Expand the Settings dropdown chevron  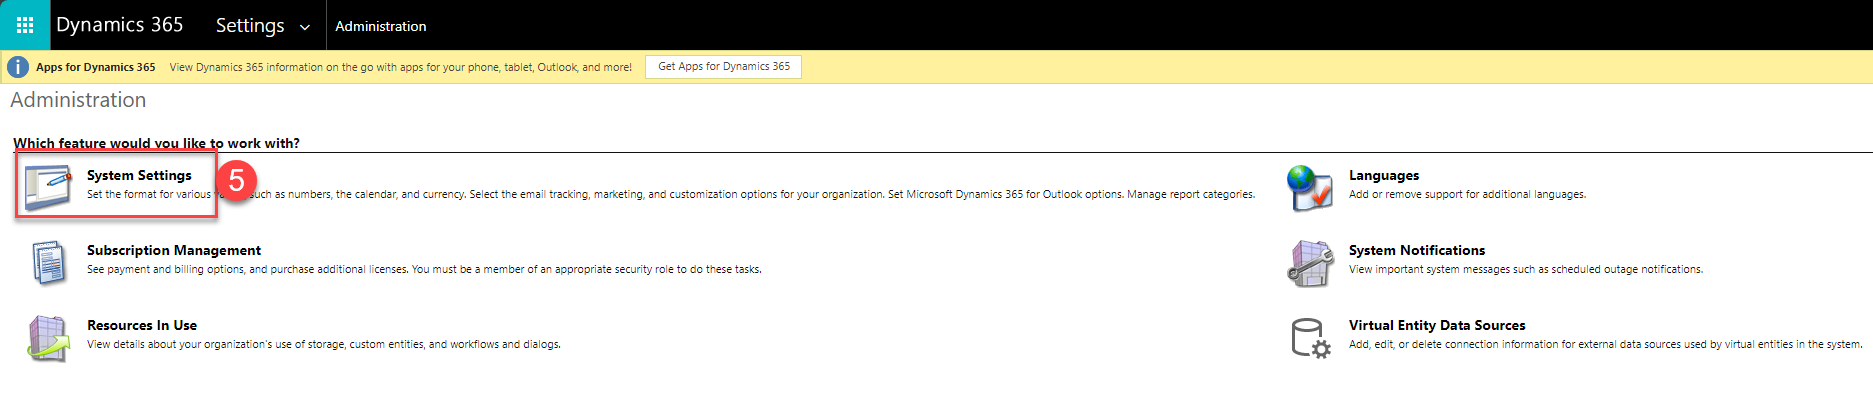(305, 27)
